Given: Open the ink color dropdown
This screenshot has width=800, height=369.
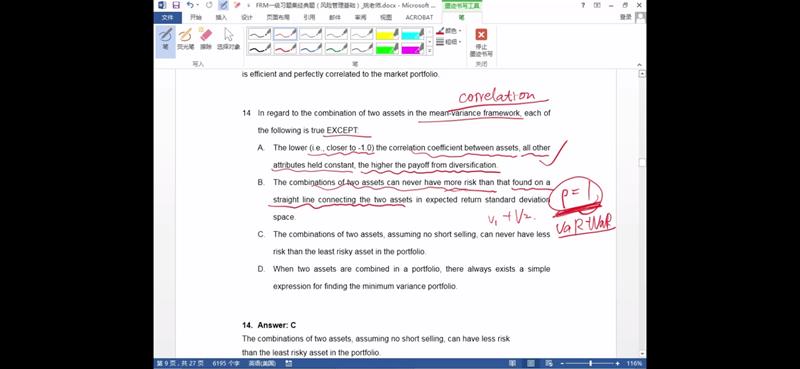Looking at the screenshot, I should click(x=448, y=31).
